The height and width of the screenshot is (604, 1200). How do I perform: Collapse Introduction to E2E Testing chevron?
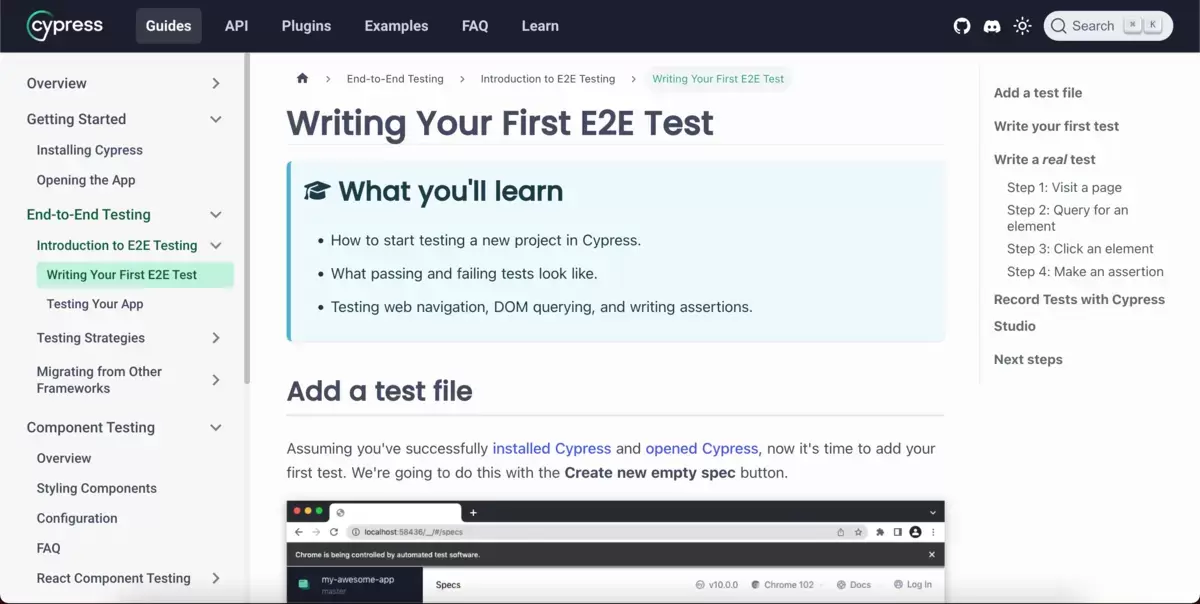click(215, 245)
